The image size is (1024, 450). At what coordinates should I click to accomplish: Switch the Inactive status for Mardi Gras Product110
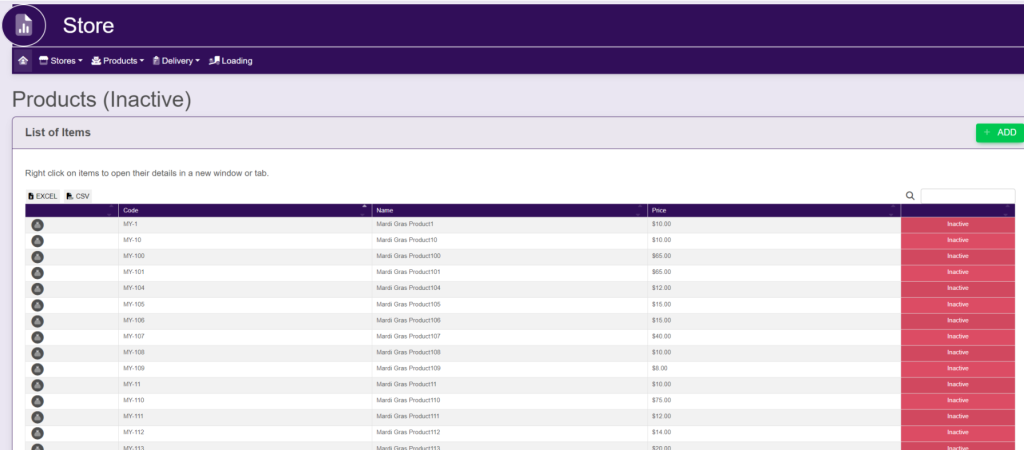click(957, 401)
